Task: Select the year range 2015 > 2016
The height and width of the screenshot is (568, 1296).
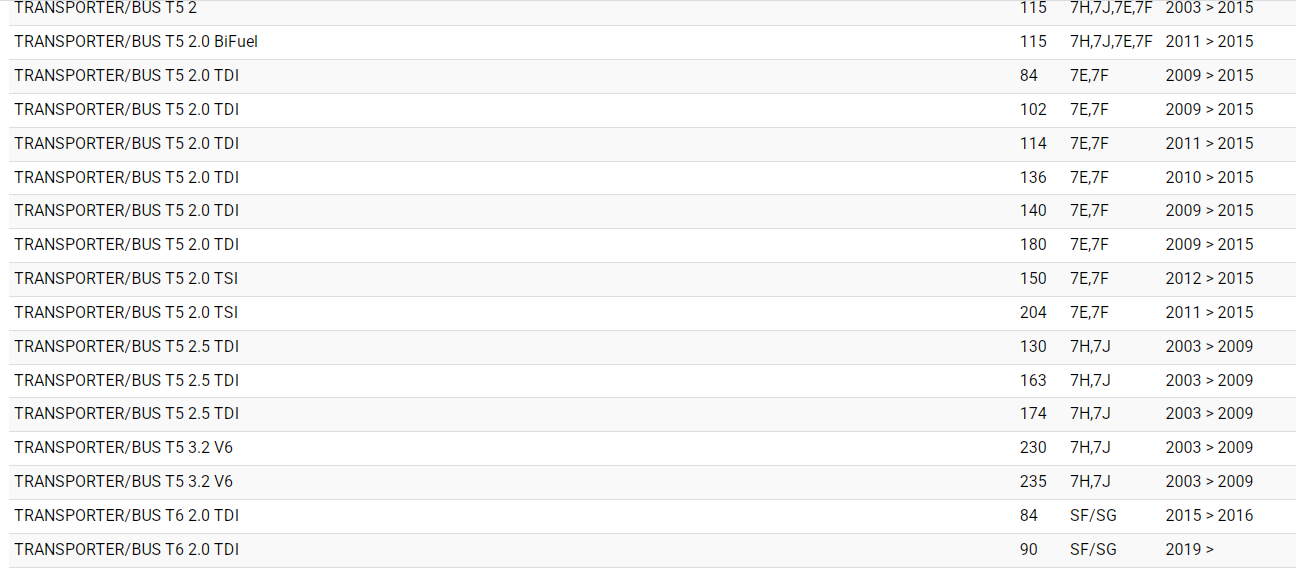Action: [1208, 516]
